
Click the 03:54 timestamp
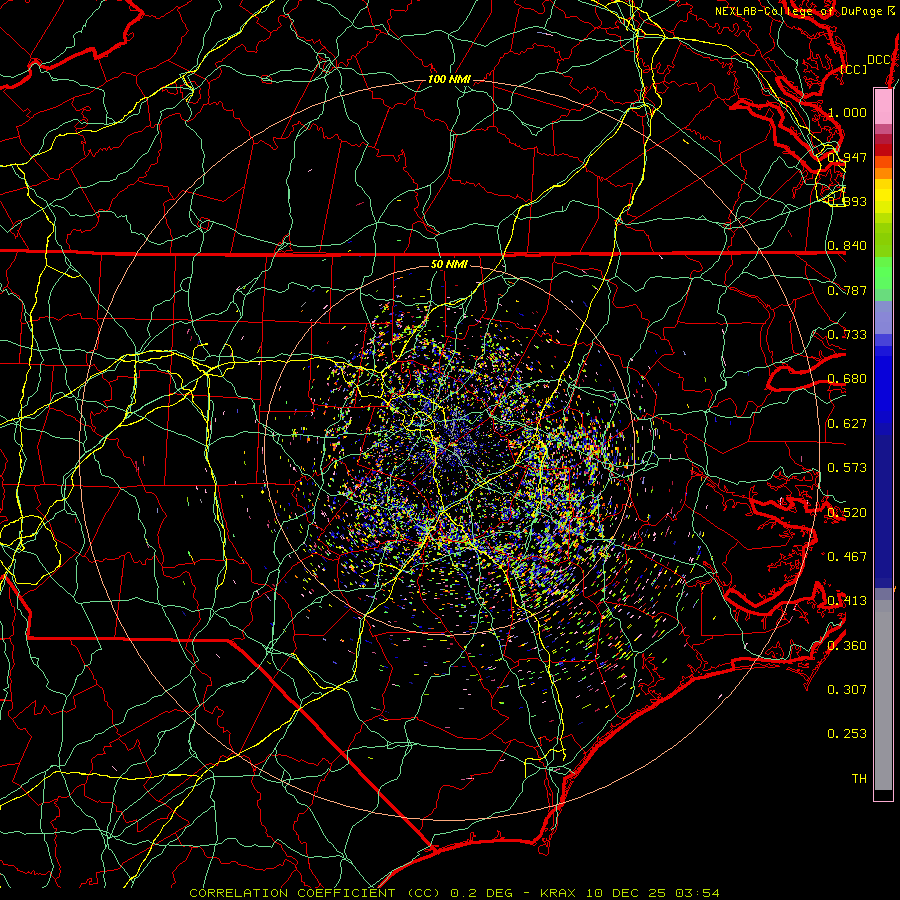point(697,893)
